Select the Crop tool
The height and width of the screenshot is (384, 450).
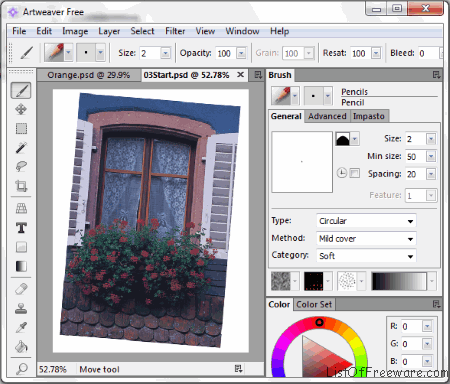coord(21,185)
